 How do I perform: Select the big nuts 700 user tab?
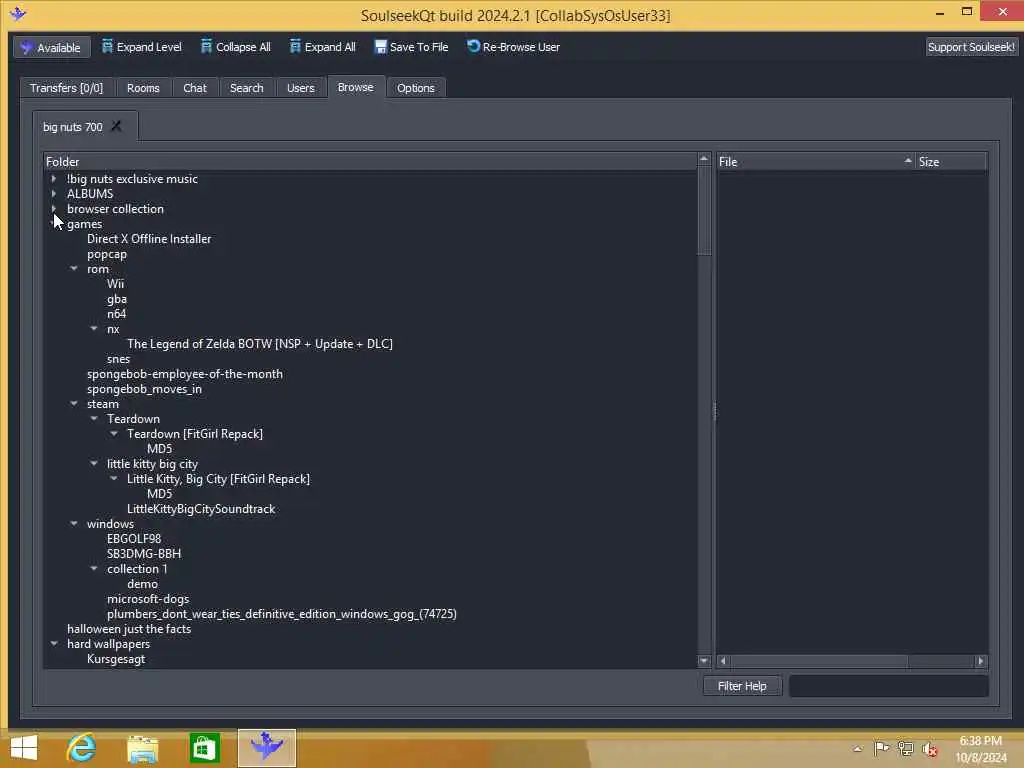72,127
